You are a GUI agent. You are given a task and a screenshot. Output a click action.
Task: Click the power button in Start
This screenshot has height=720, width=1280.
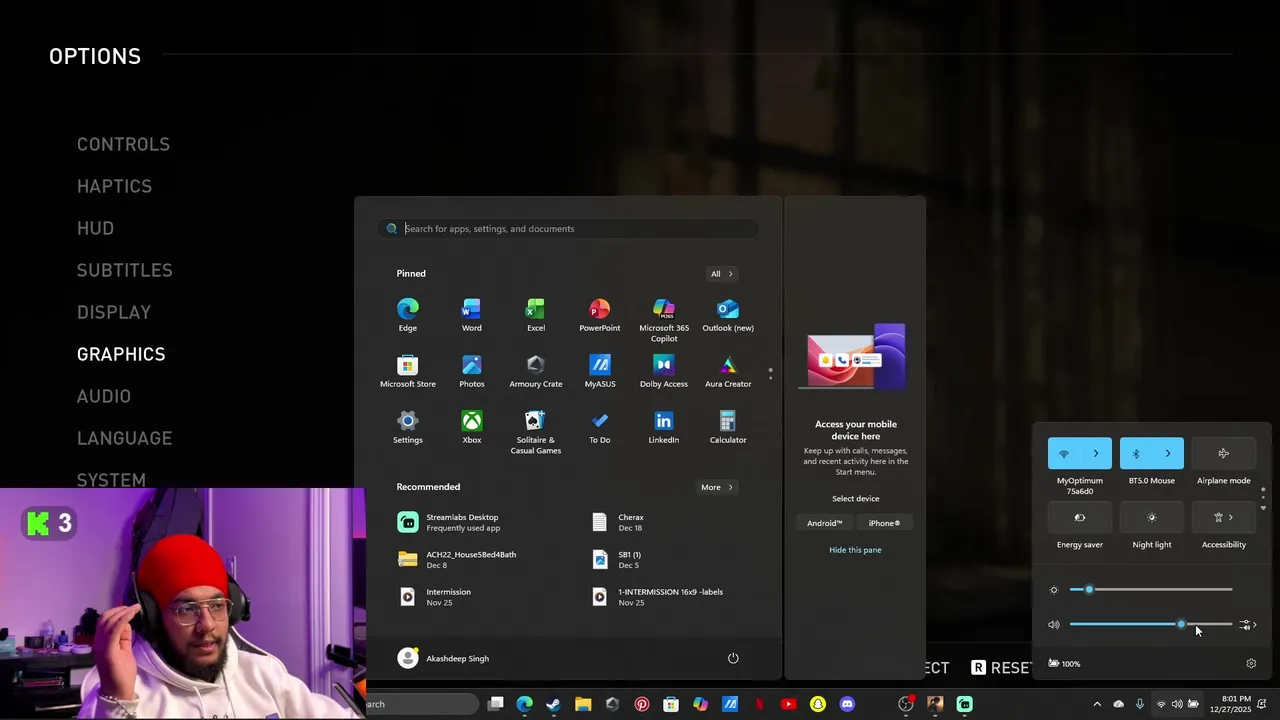[733, 658]
